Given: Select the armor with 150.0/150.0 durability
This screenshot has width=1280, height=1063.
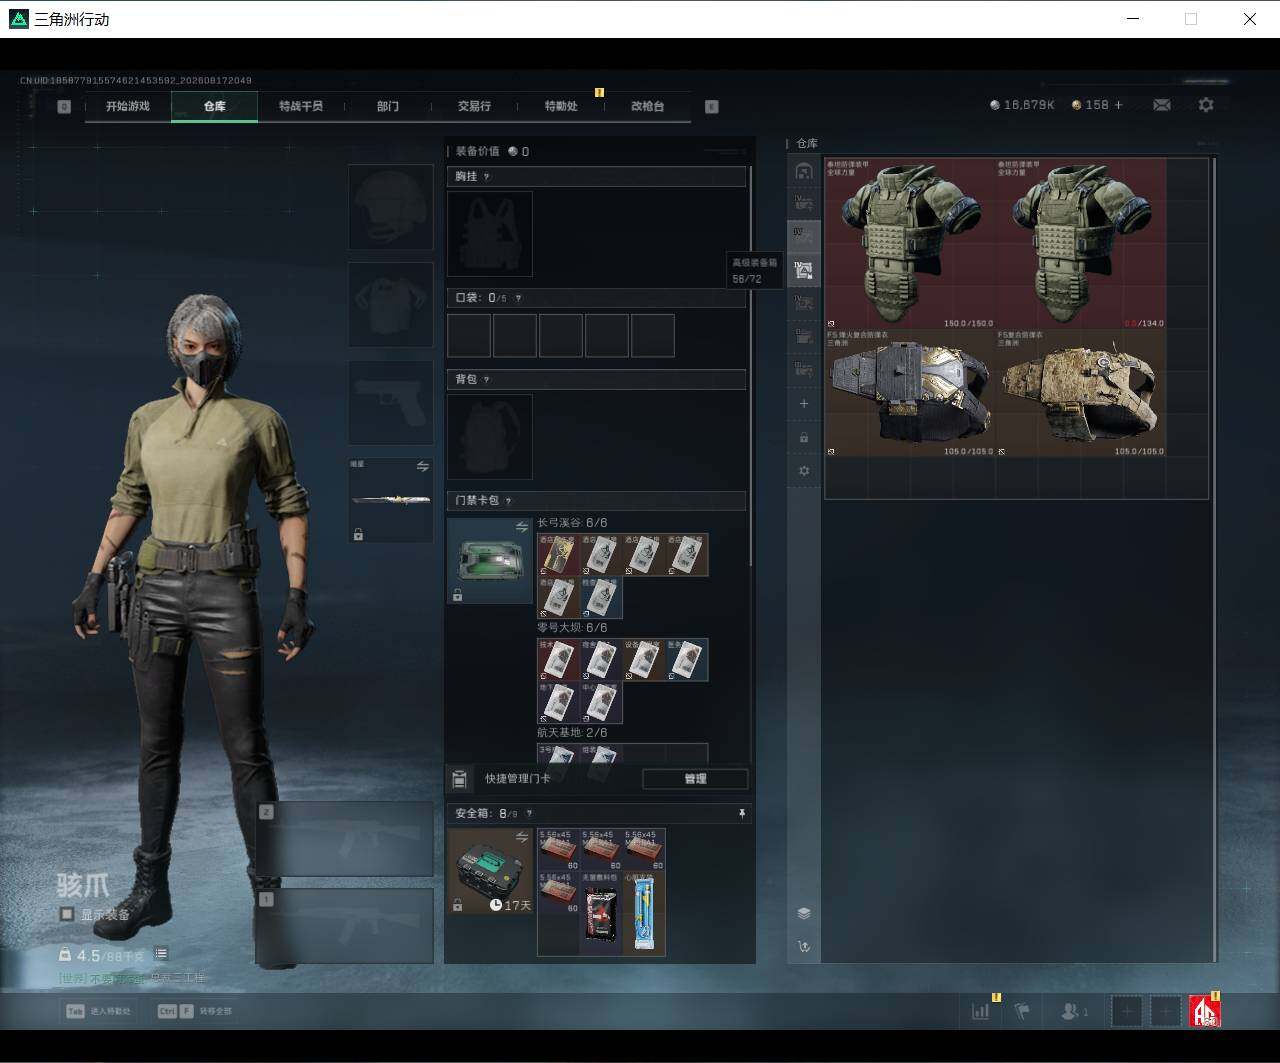Looking at the screenshot, I should point(910,243).
